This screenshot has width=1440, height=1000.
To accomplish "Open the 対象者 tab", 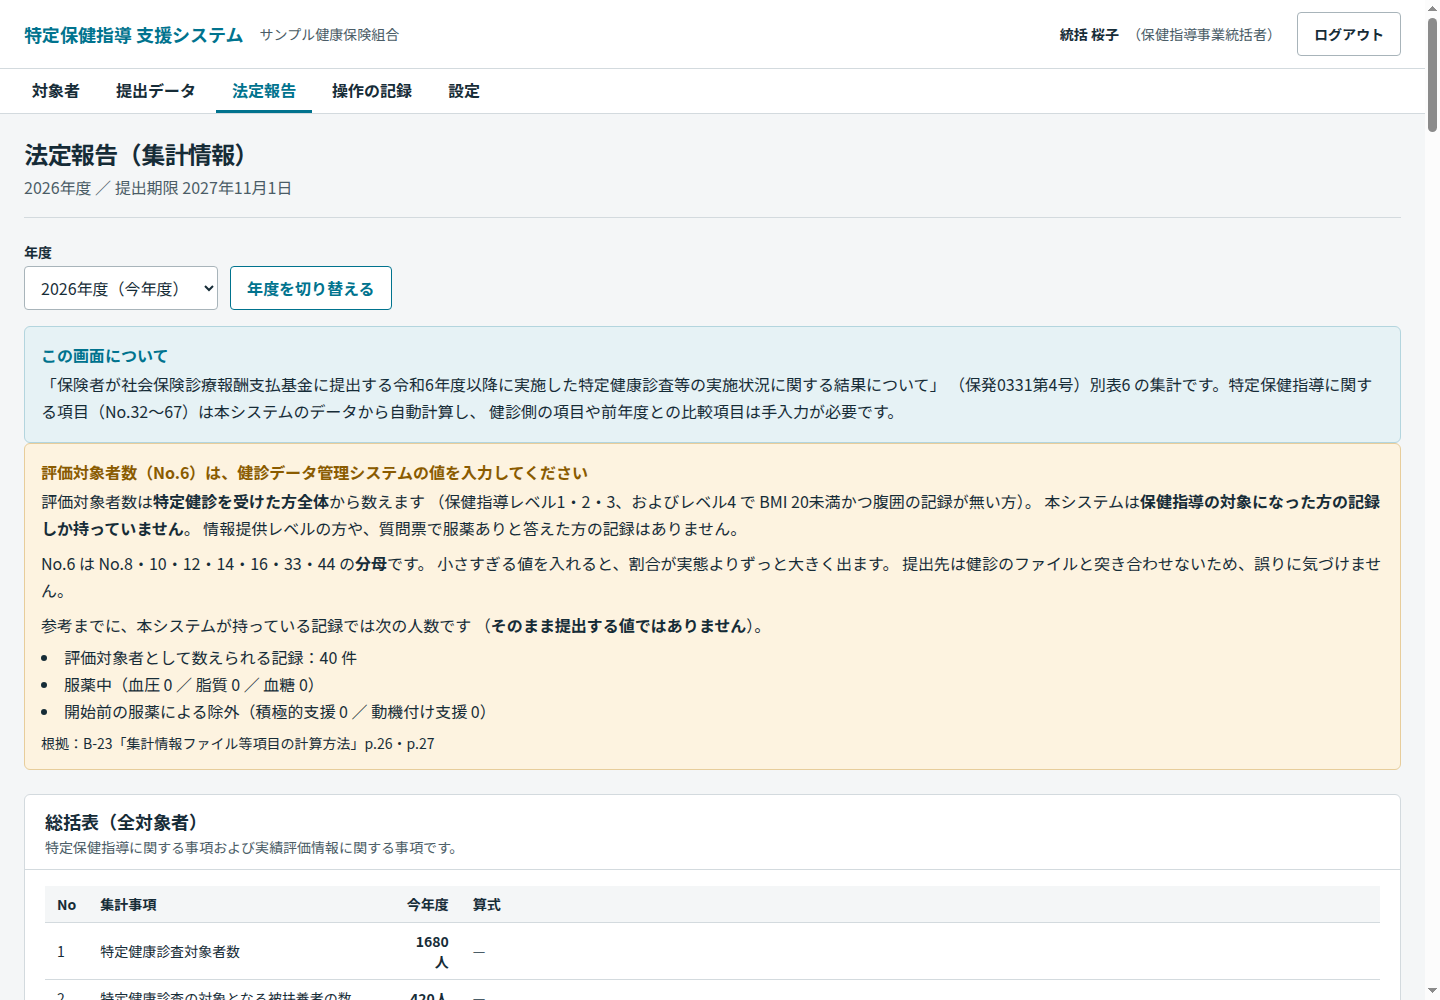I will pos(56,91).
